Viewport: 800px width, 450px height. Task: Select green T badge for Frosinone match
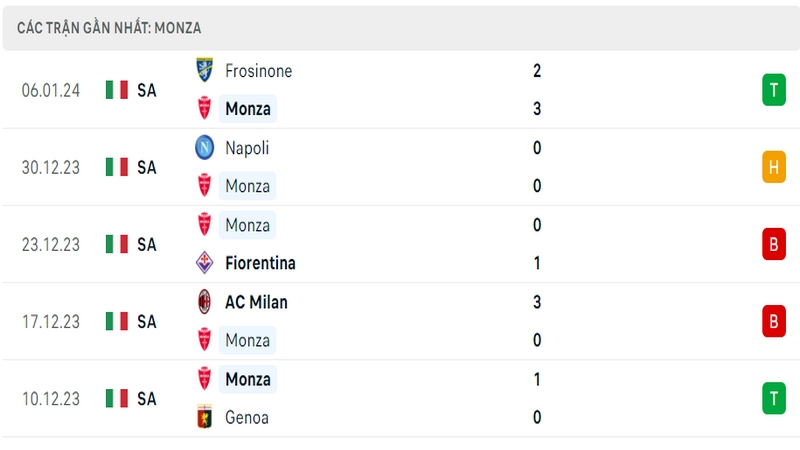[x=773, y=90]
